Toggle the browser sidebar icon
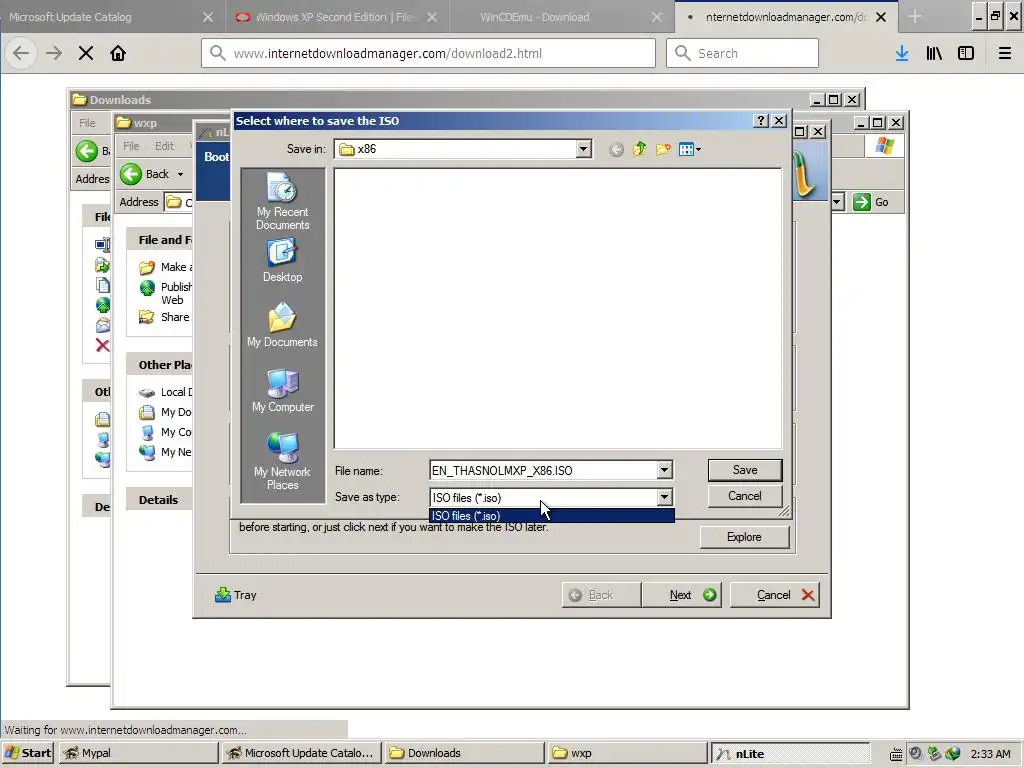 pyautogui.click(x=966, y=53)
